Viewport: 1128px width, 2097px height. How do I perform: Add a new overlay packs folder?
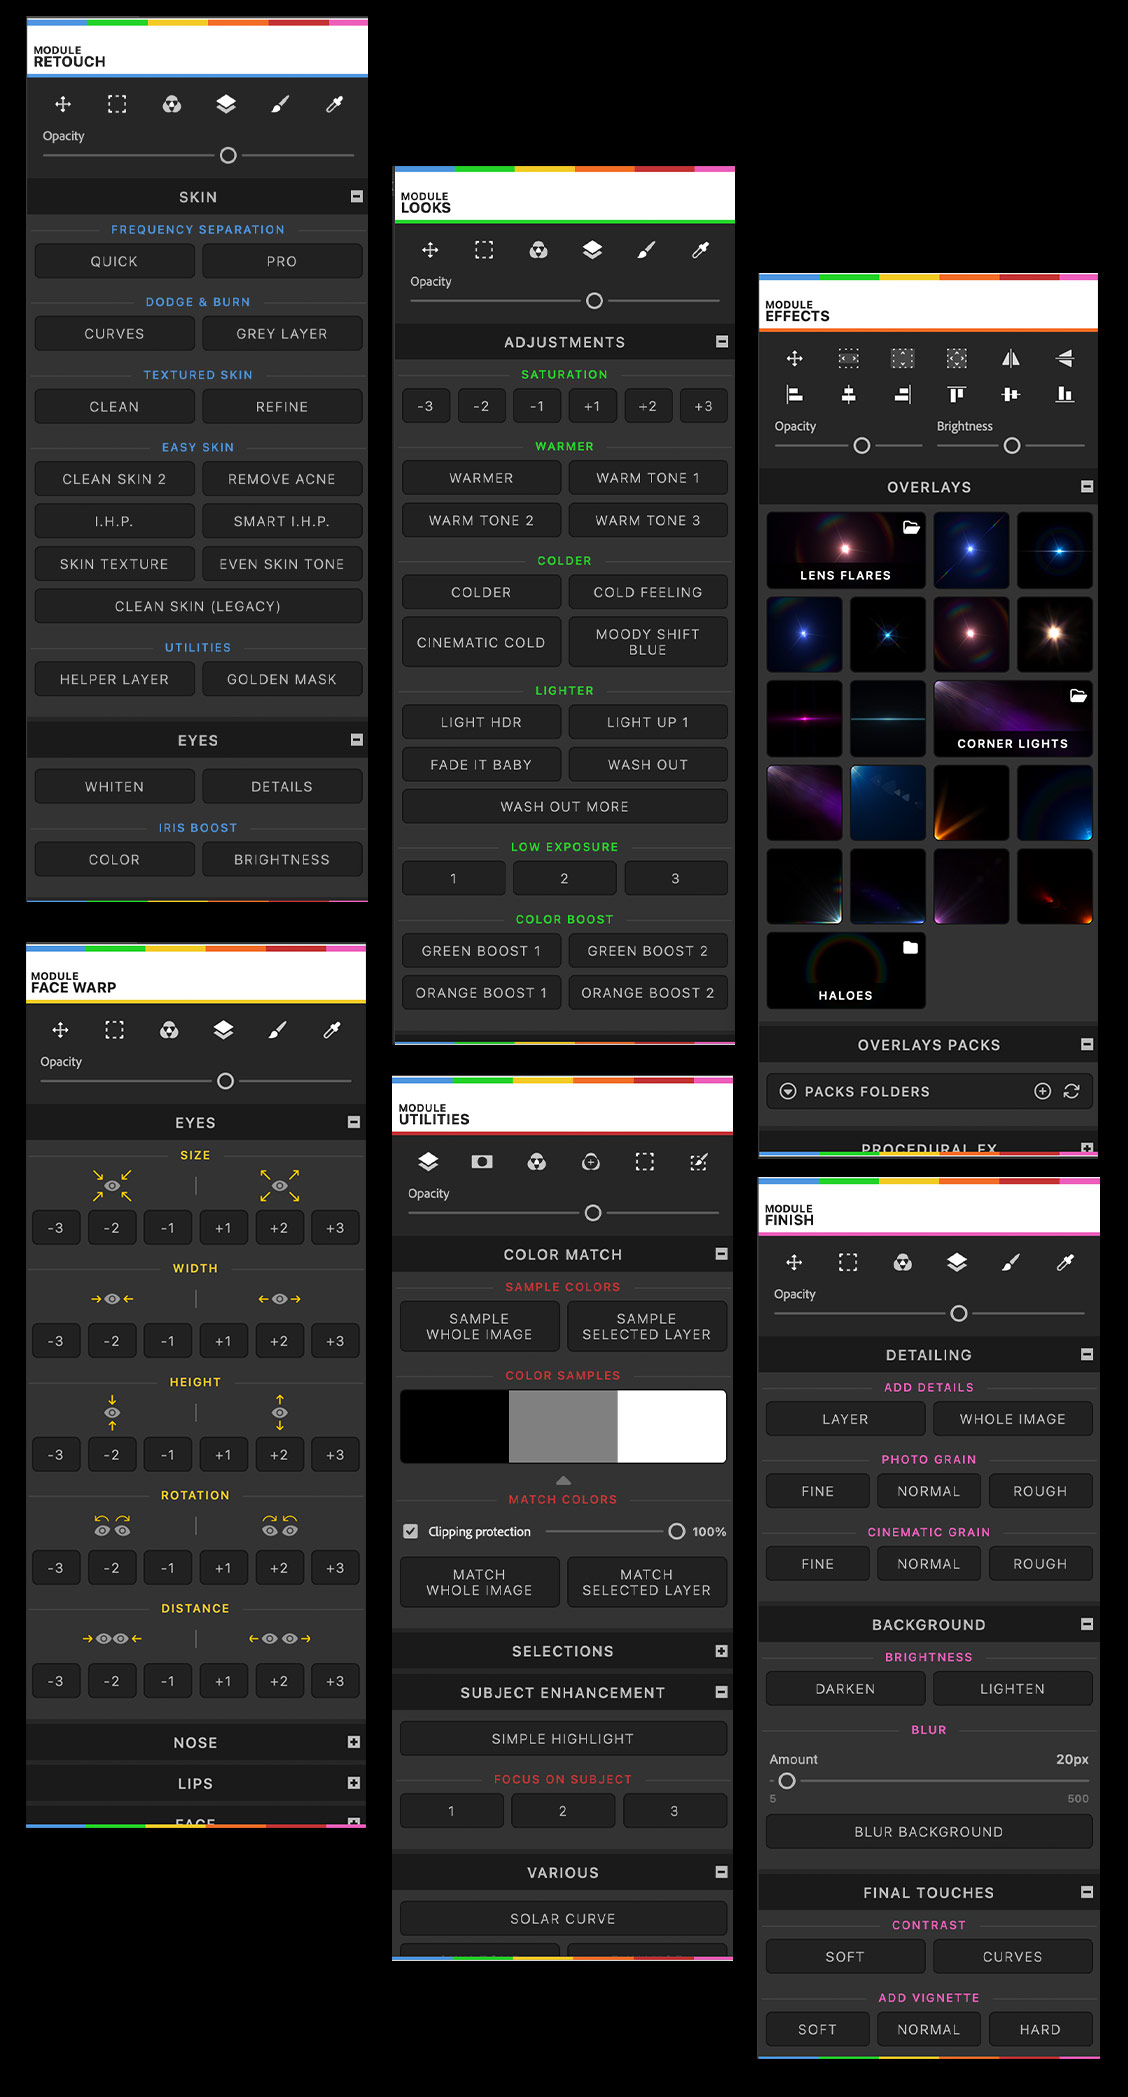tap(1042, 1091)
